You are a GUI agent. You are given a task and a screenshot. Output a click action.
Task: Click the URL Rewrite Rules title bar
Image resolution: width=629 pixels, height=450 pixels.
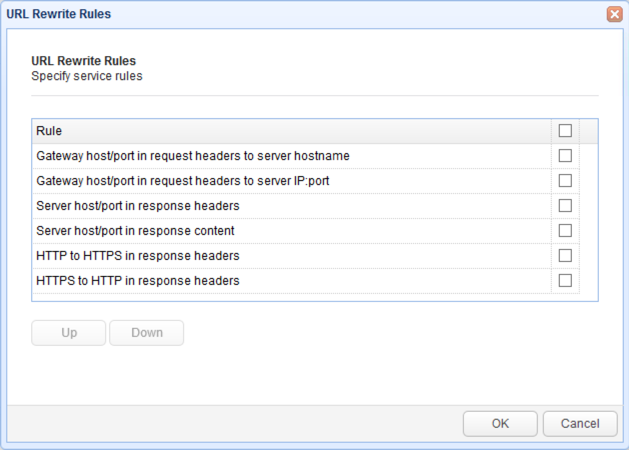tap(305, 14)
